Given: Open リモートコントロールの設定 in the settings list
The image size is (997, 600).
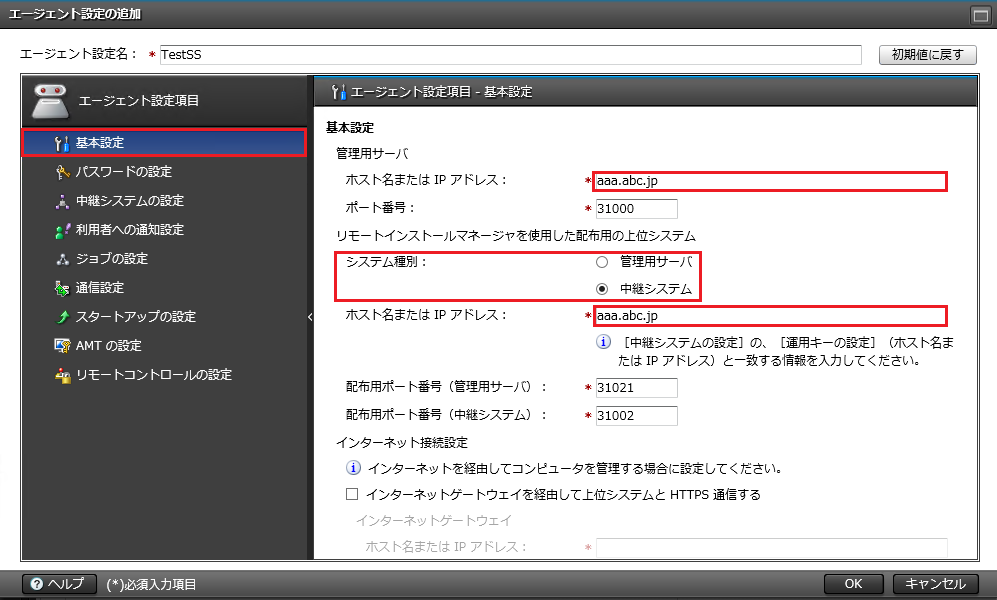Looking at the screenshot, I should 164,375.
